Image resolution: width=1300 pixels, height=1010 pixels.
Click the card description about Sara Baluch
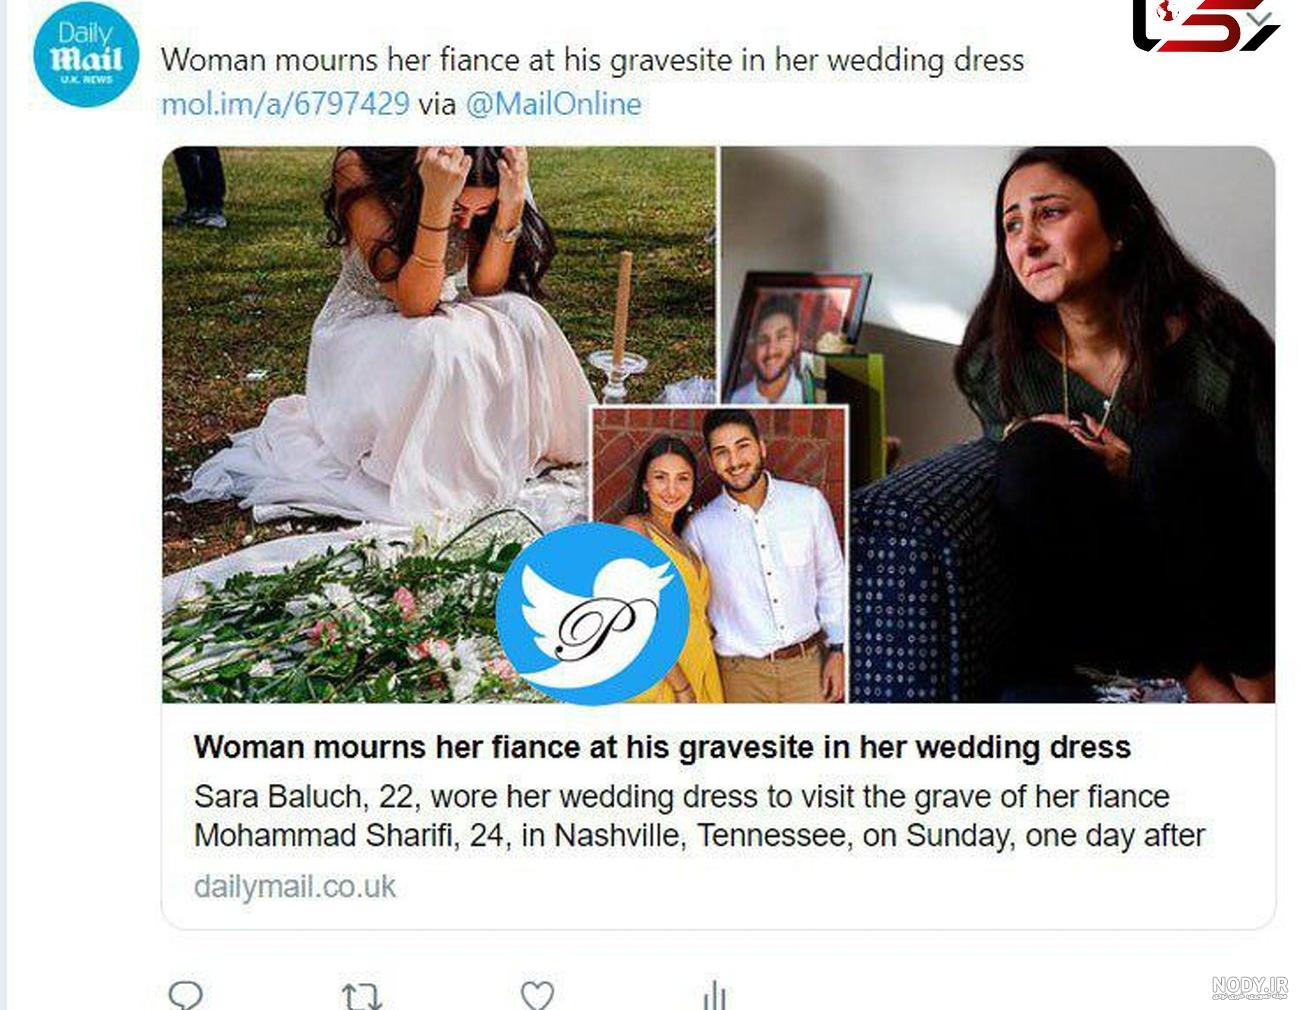699,816
